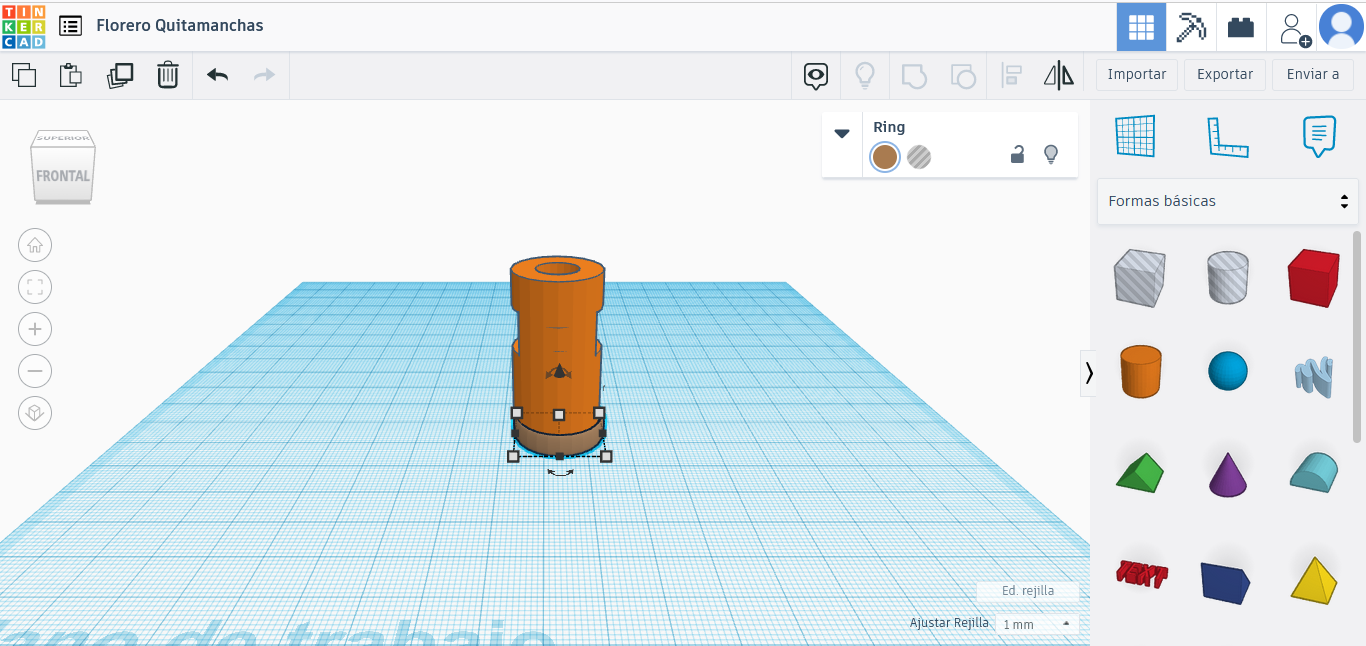The width and height of the screenshot is (1366, 646).
Task: Select the red Text shape
Action: click(x=1141, y=574)
